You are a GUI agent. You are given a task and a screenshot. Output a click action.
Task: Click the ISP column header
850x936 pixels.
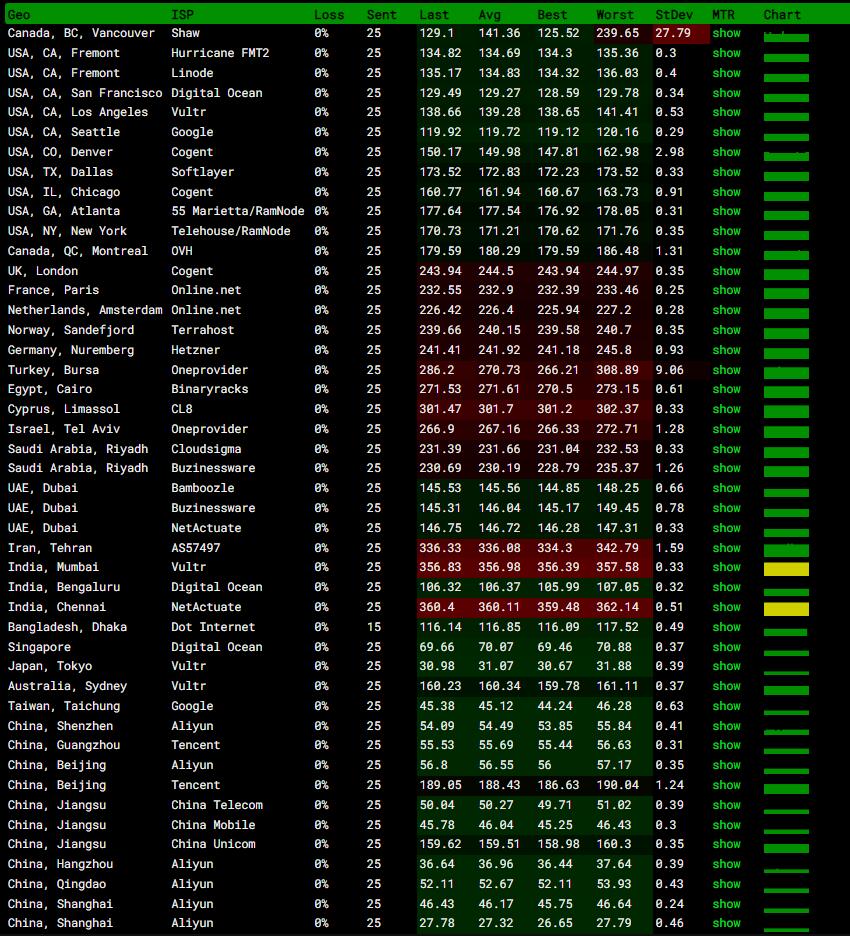182,15
